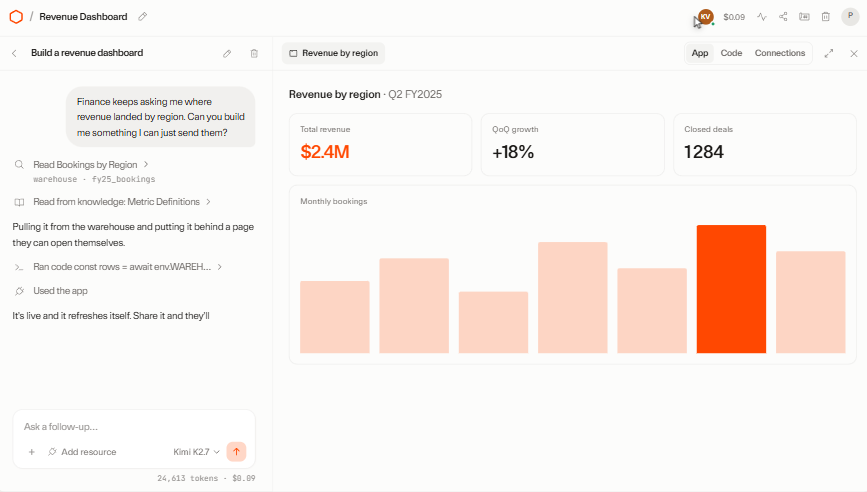Click the 24,613 tokens usage text

(x=187, y=478)
